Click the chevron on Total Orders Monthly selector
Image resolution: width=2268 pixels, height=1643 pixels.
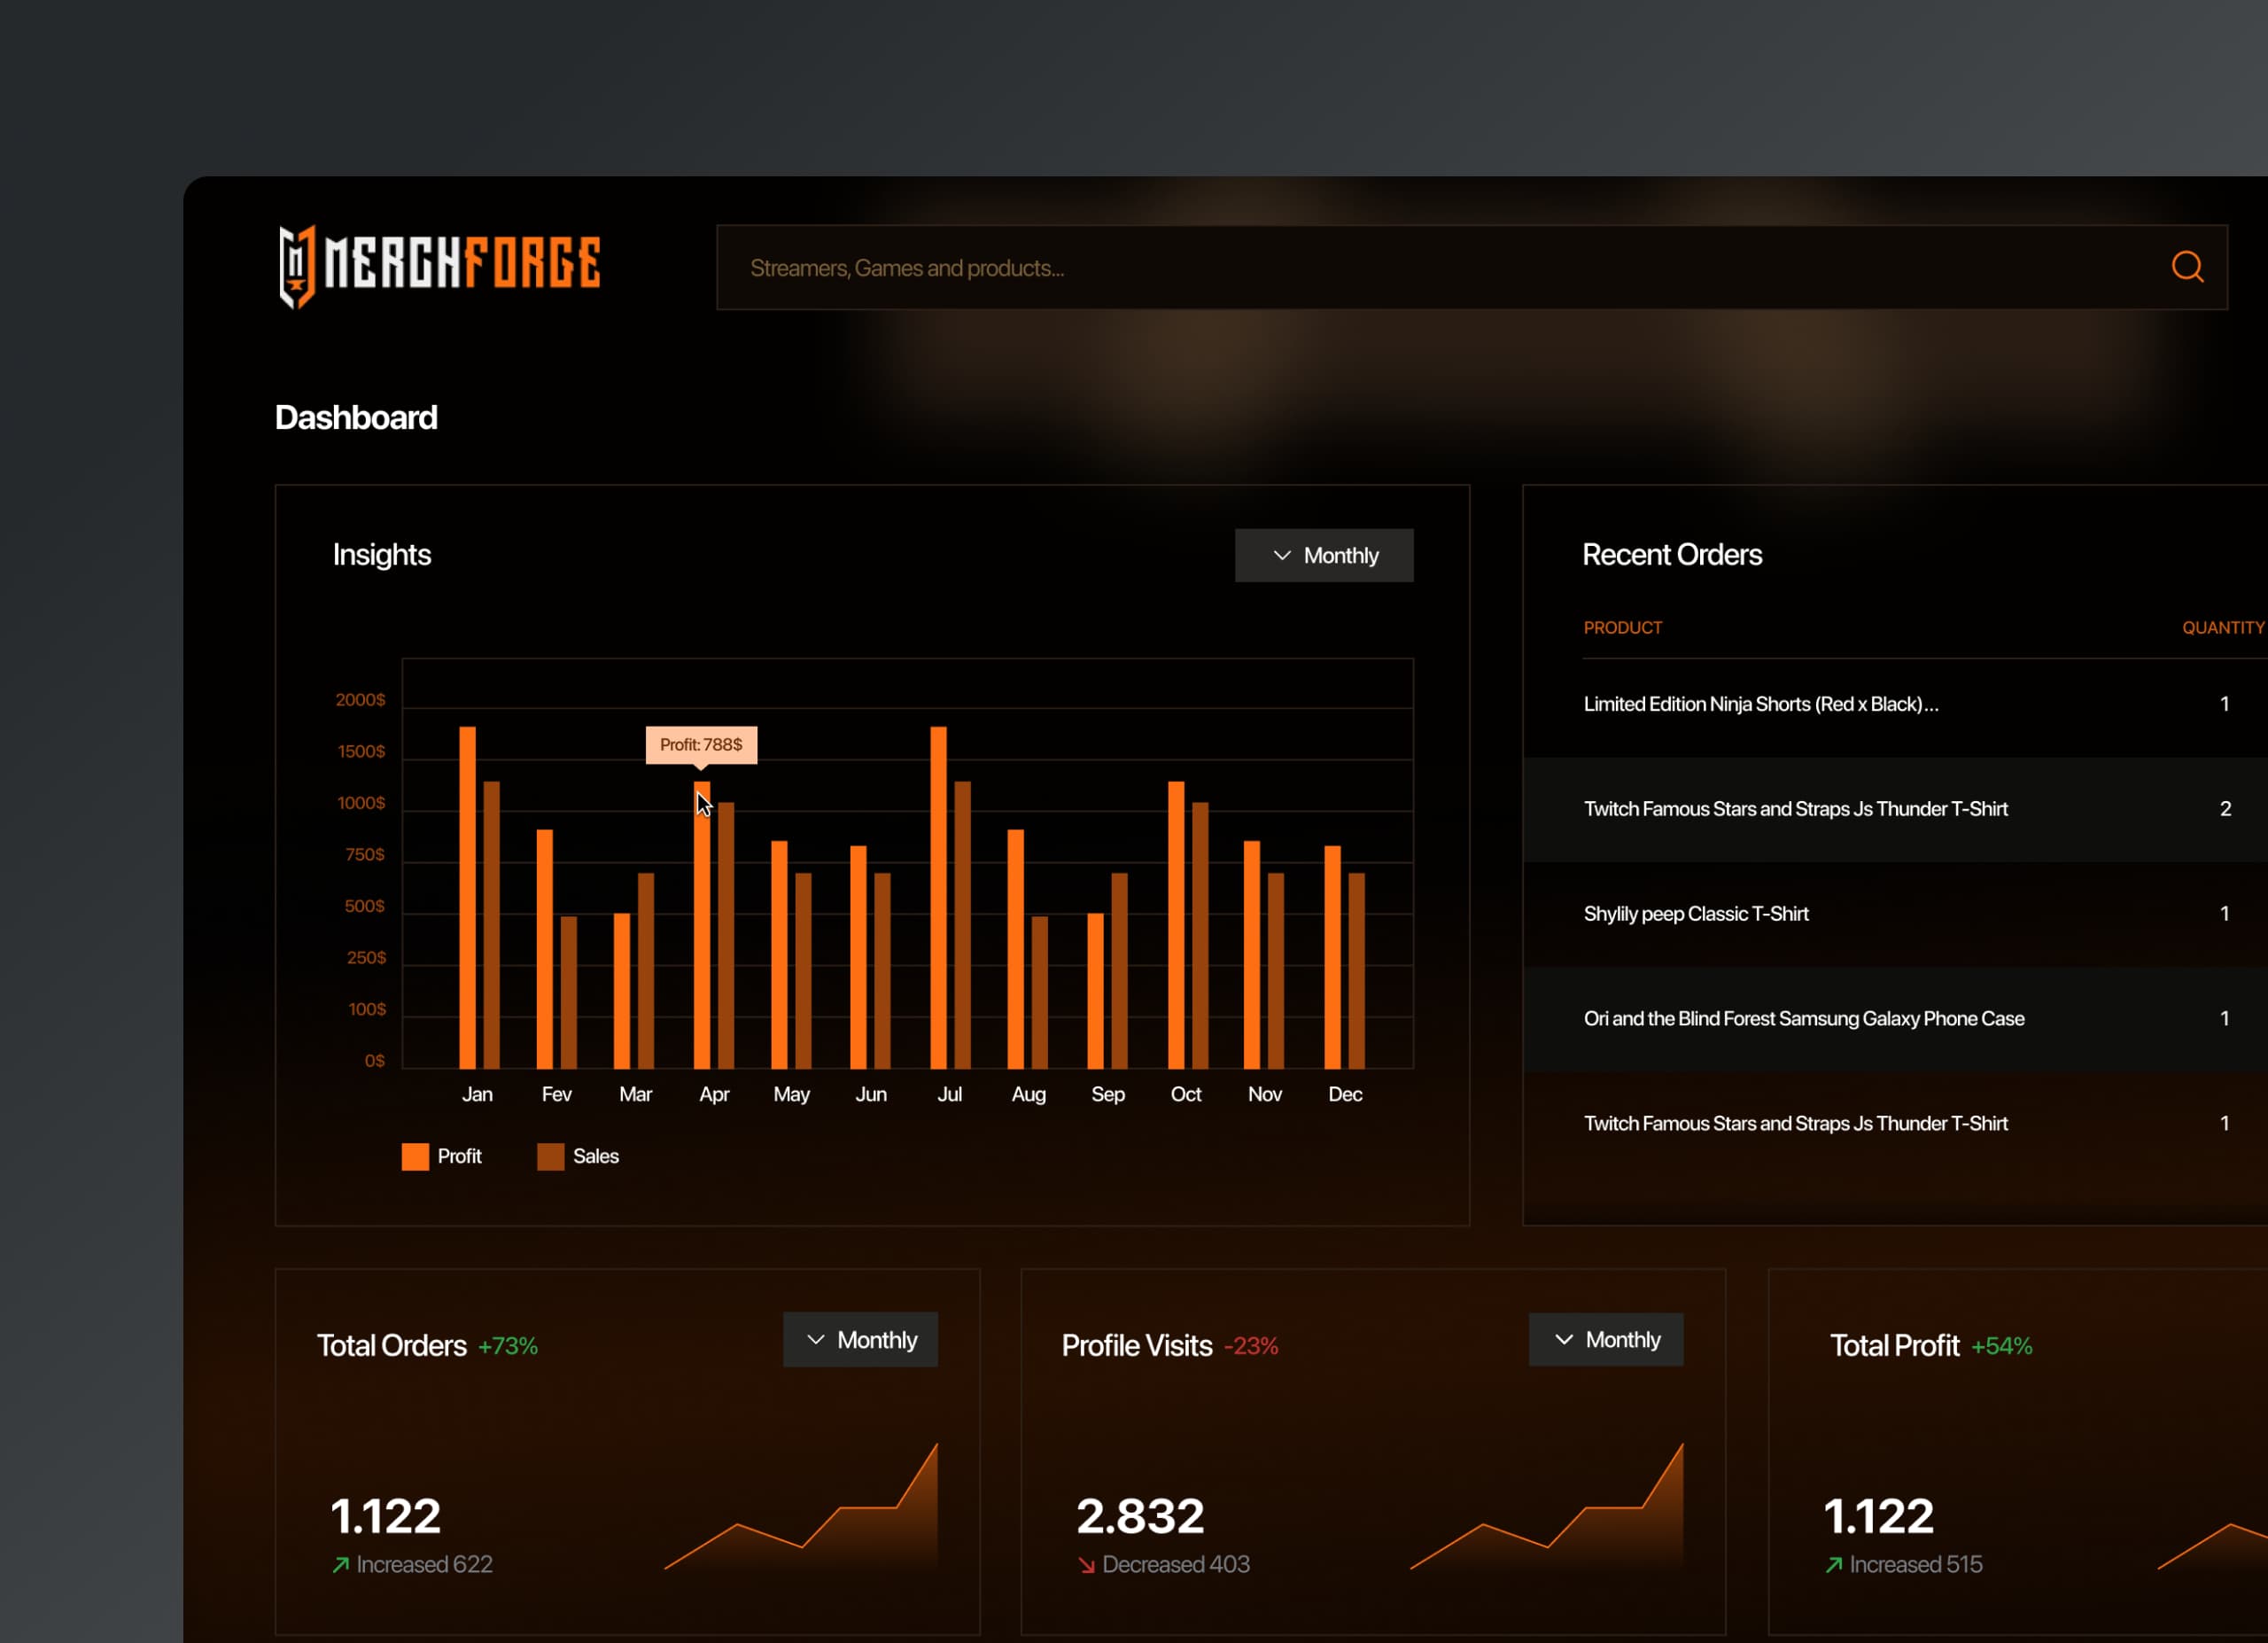(816, 1339)
